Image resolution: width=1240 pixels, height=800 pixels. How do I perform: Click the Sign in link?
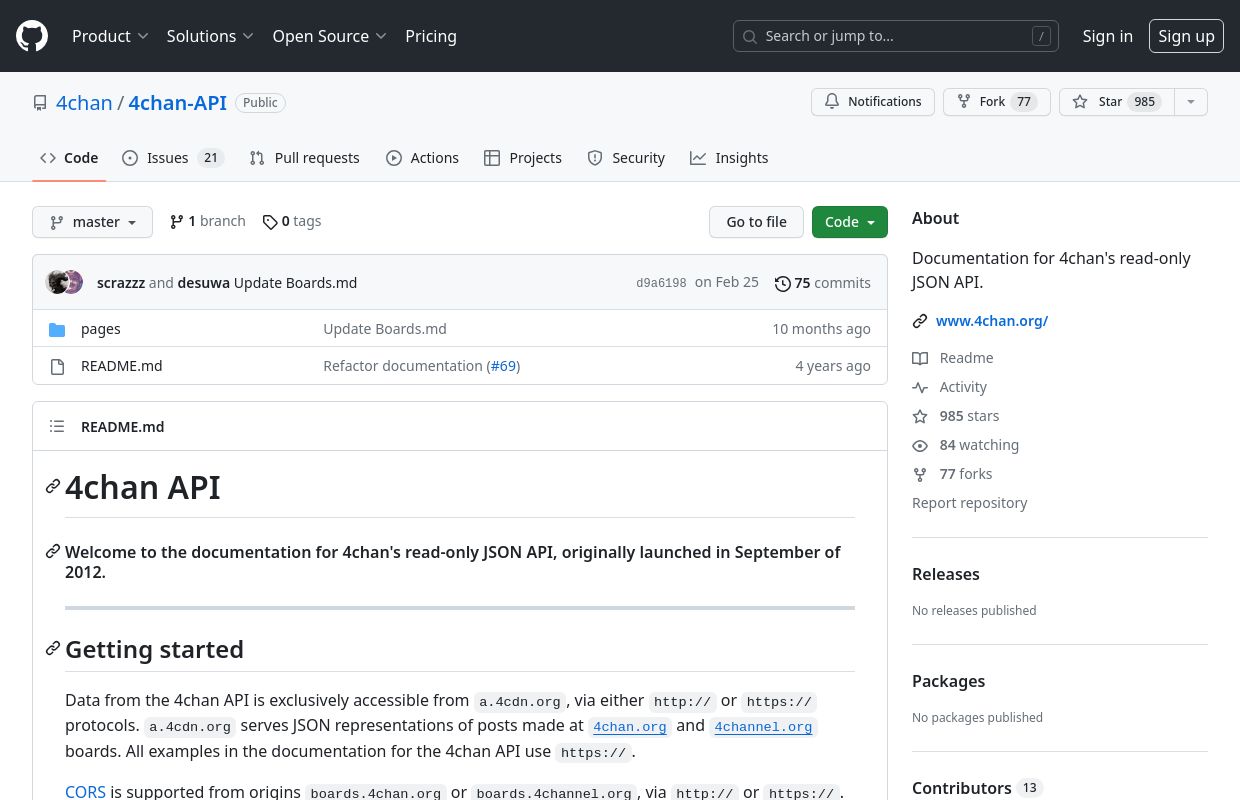(1108, 36)
